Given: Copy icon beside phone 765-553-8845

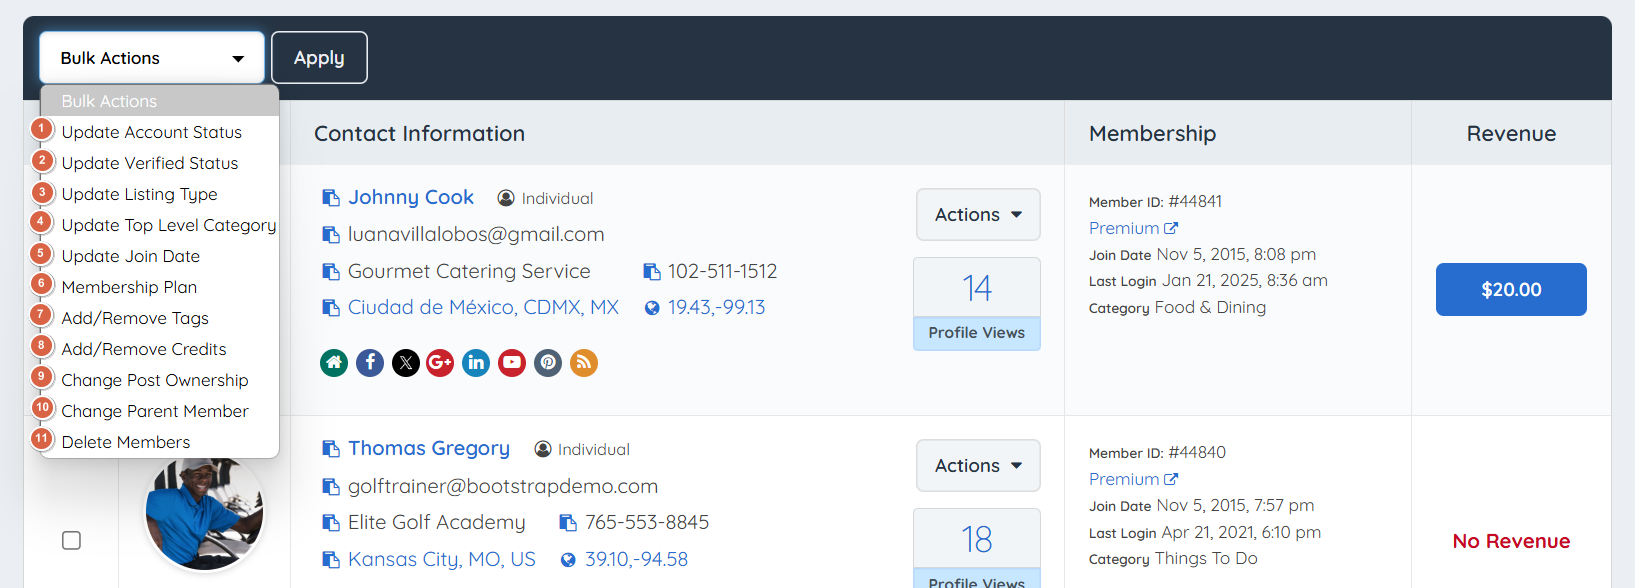Looking at the screenshot, I should tap(568, 523).
